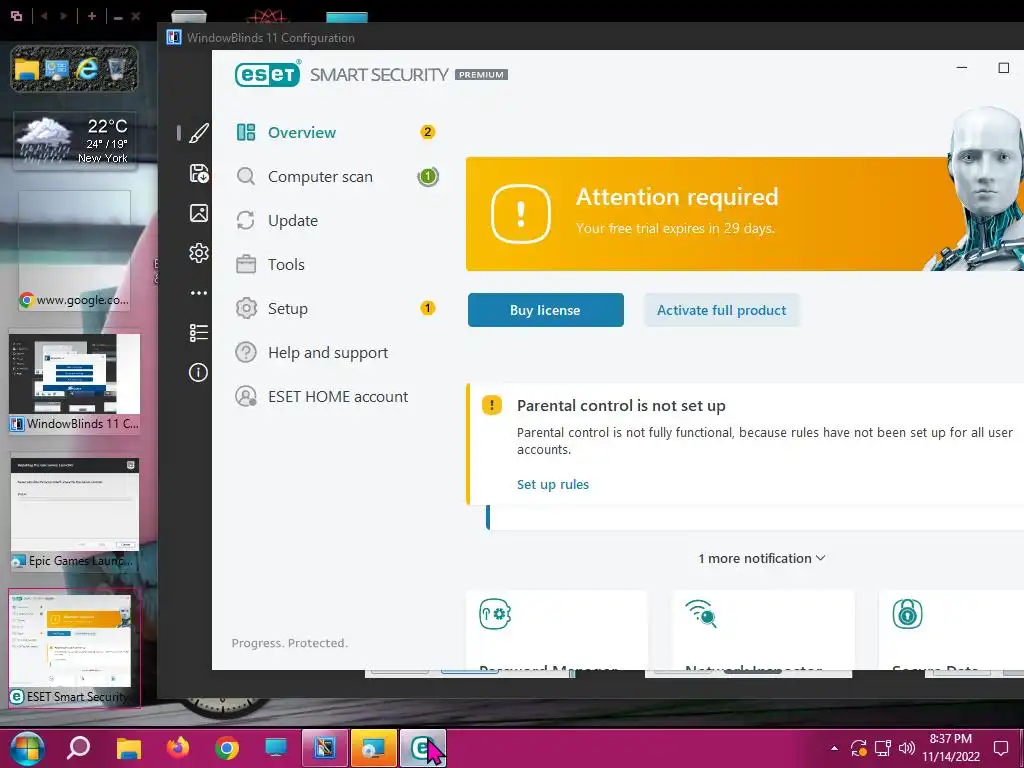Click the Attention required exclamation icon

pos(520,214)
